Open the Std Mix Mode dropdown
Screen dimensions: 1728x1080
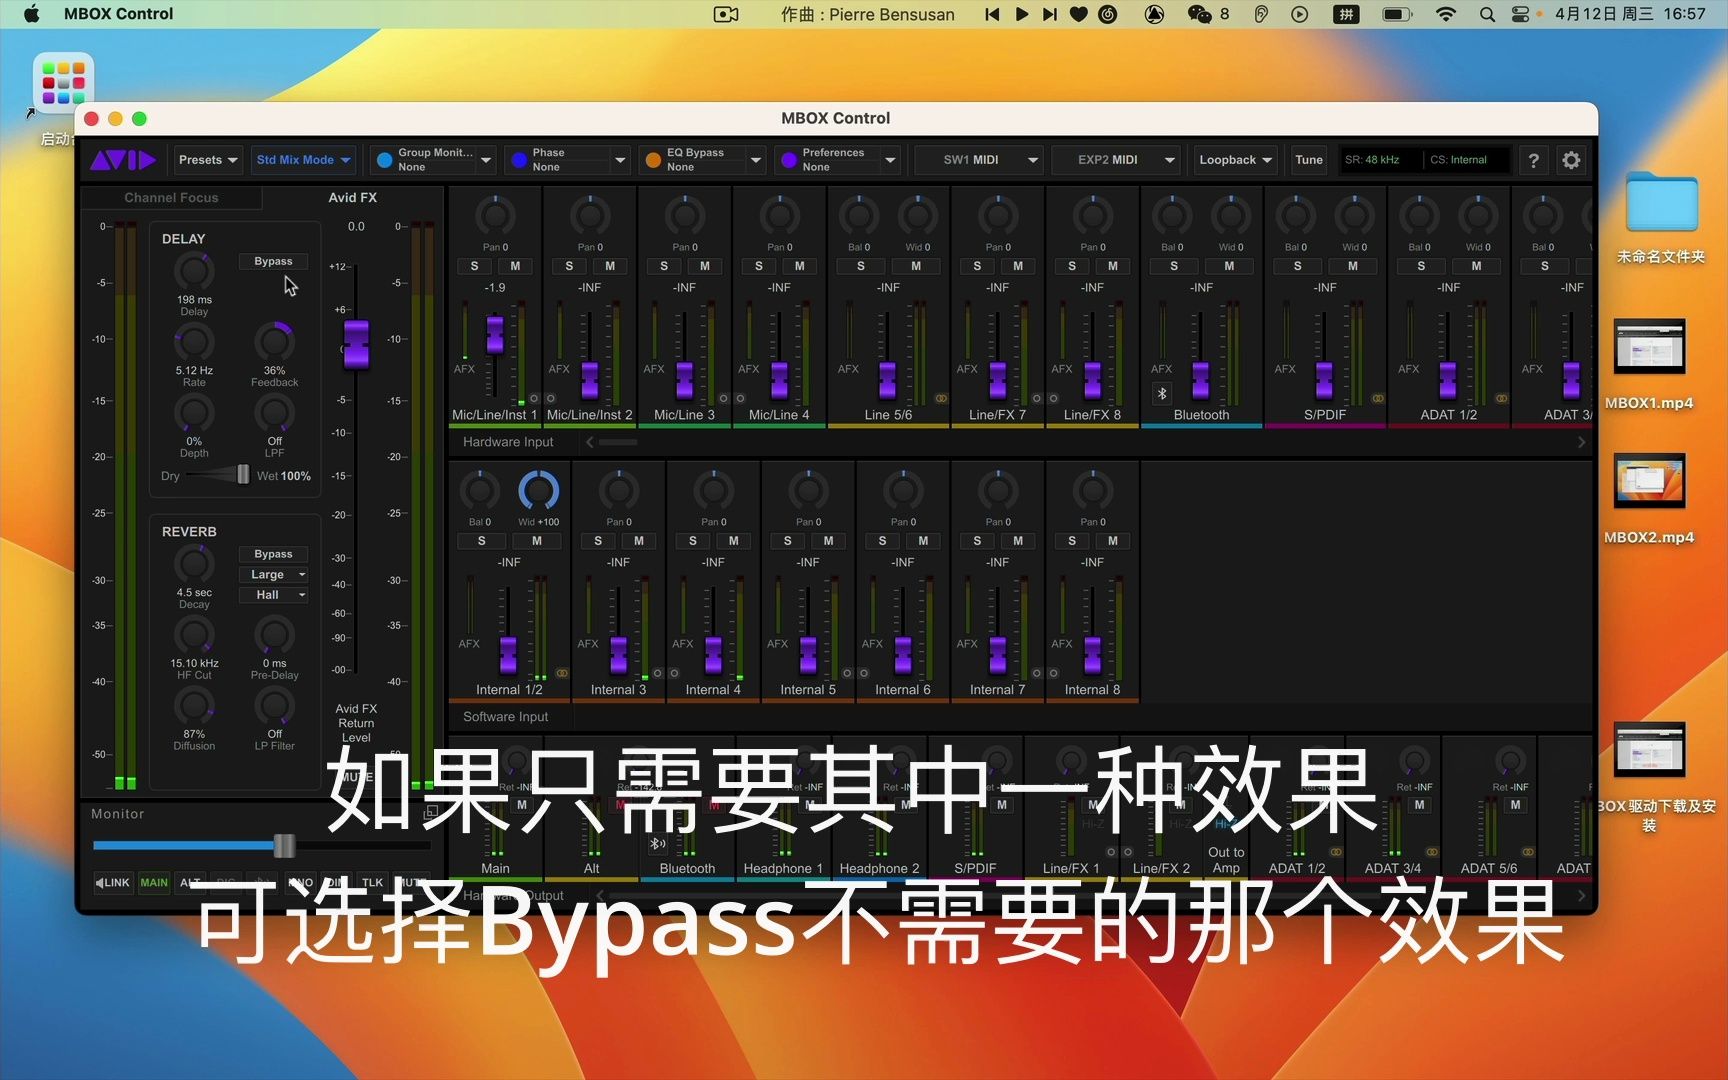point(303,160)
